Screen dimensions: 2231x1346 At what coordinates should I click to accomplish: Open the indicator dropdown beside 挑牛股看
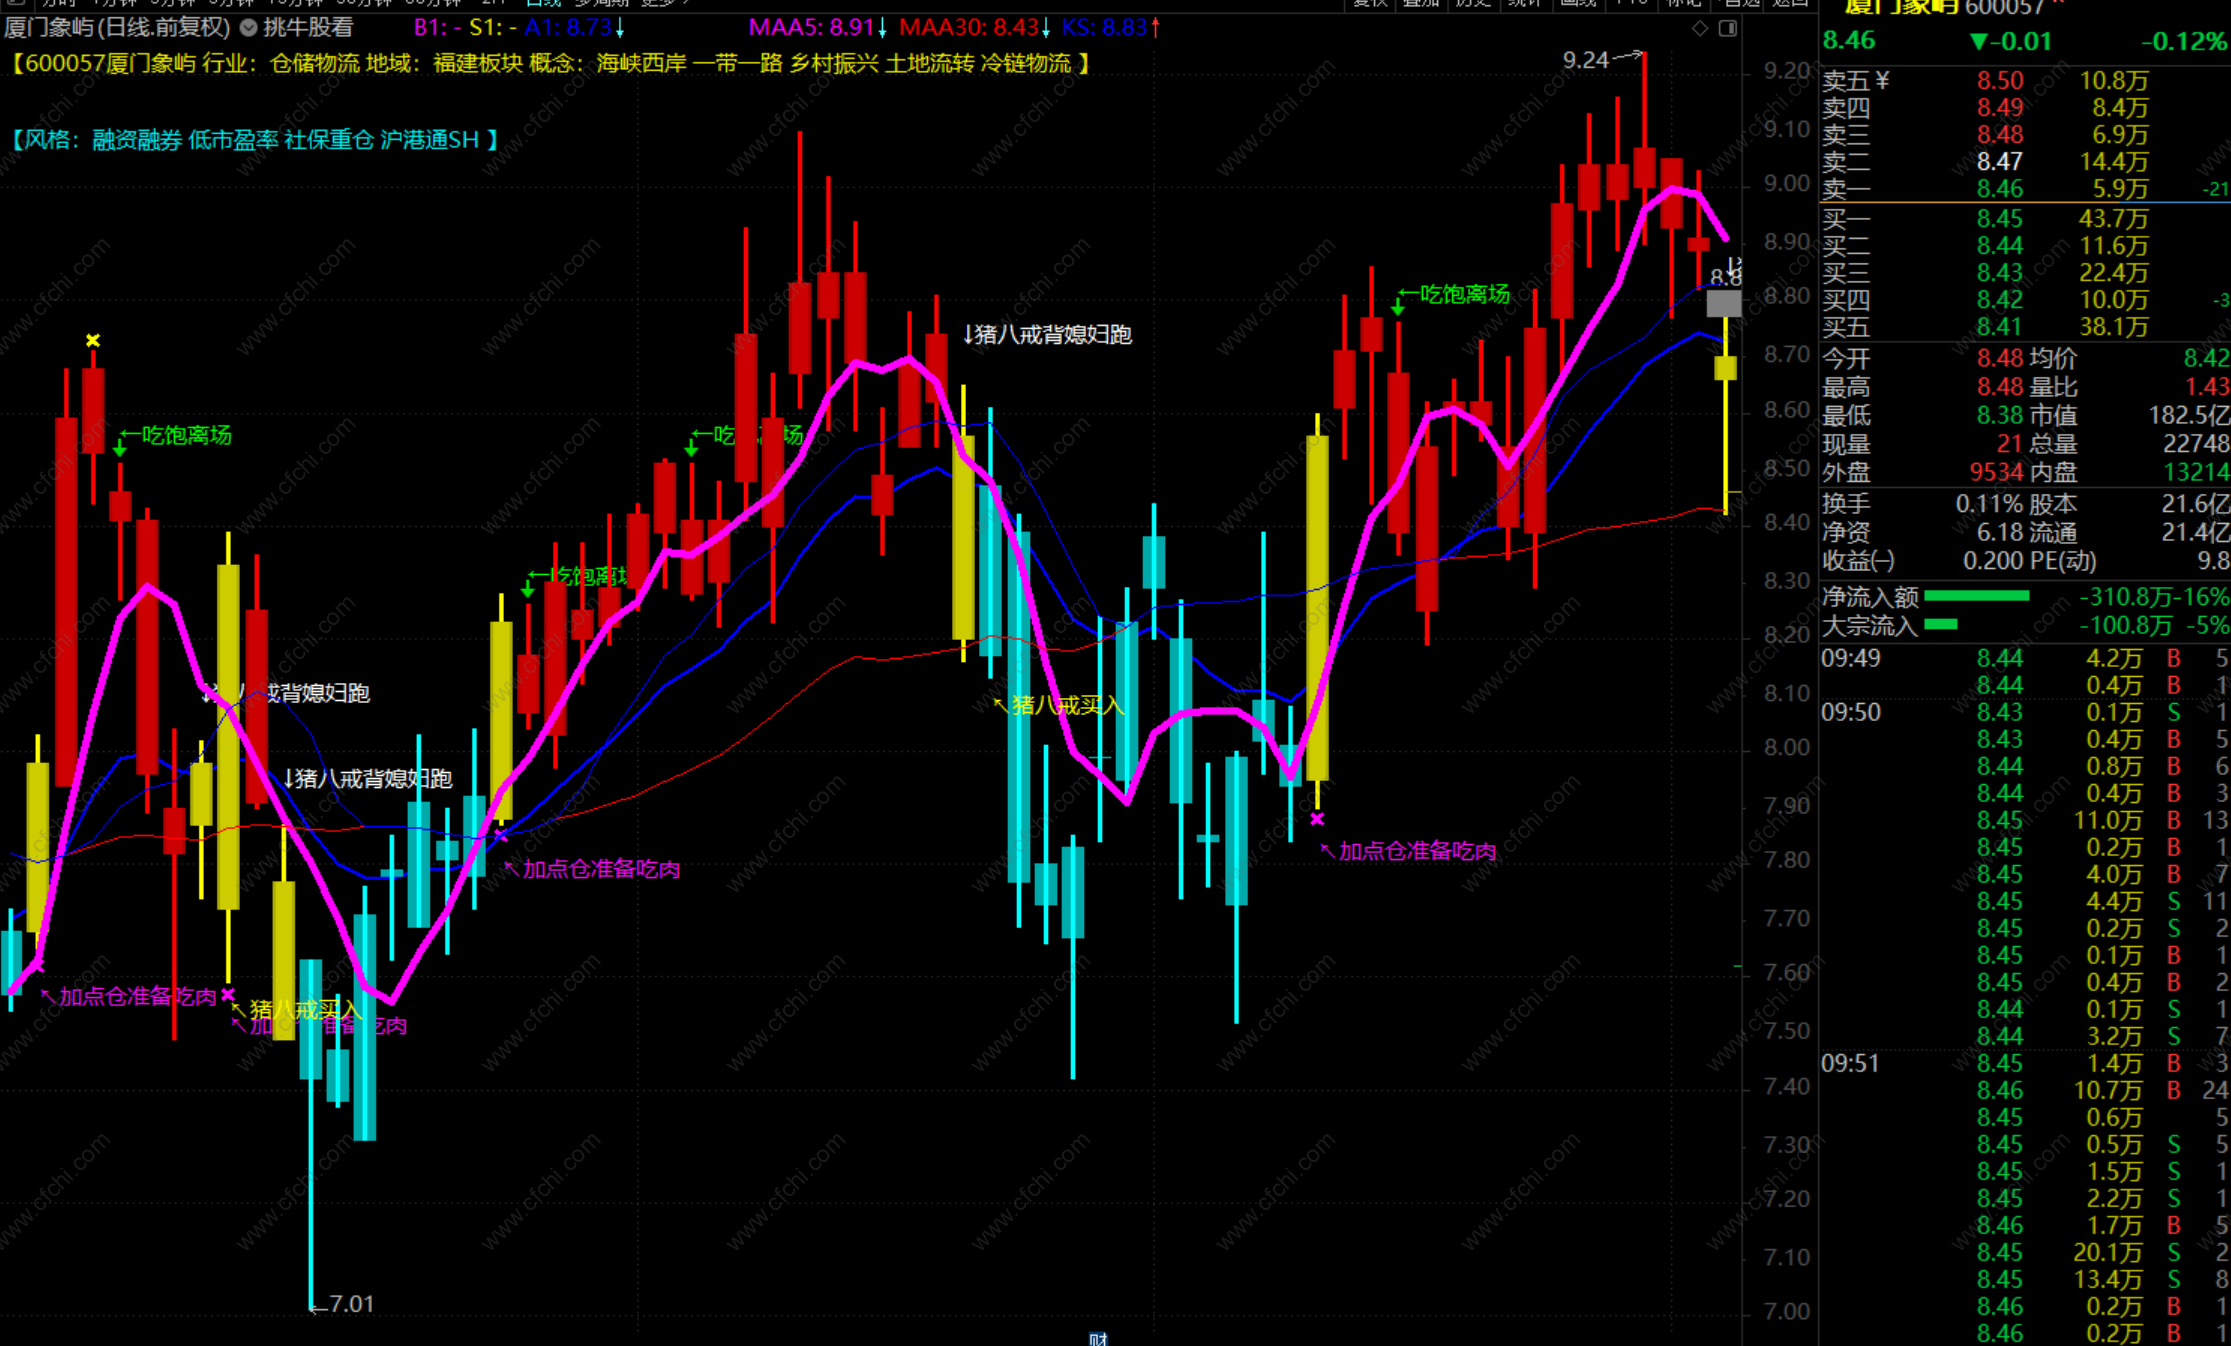(249, 28)
